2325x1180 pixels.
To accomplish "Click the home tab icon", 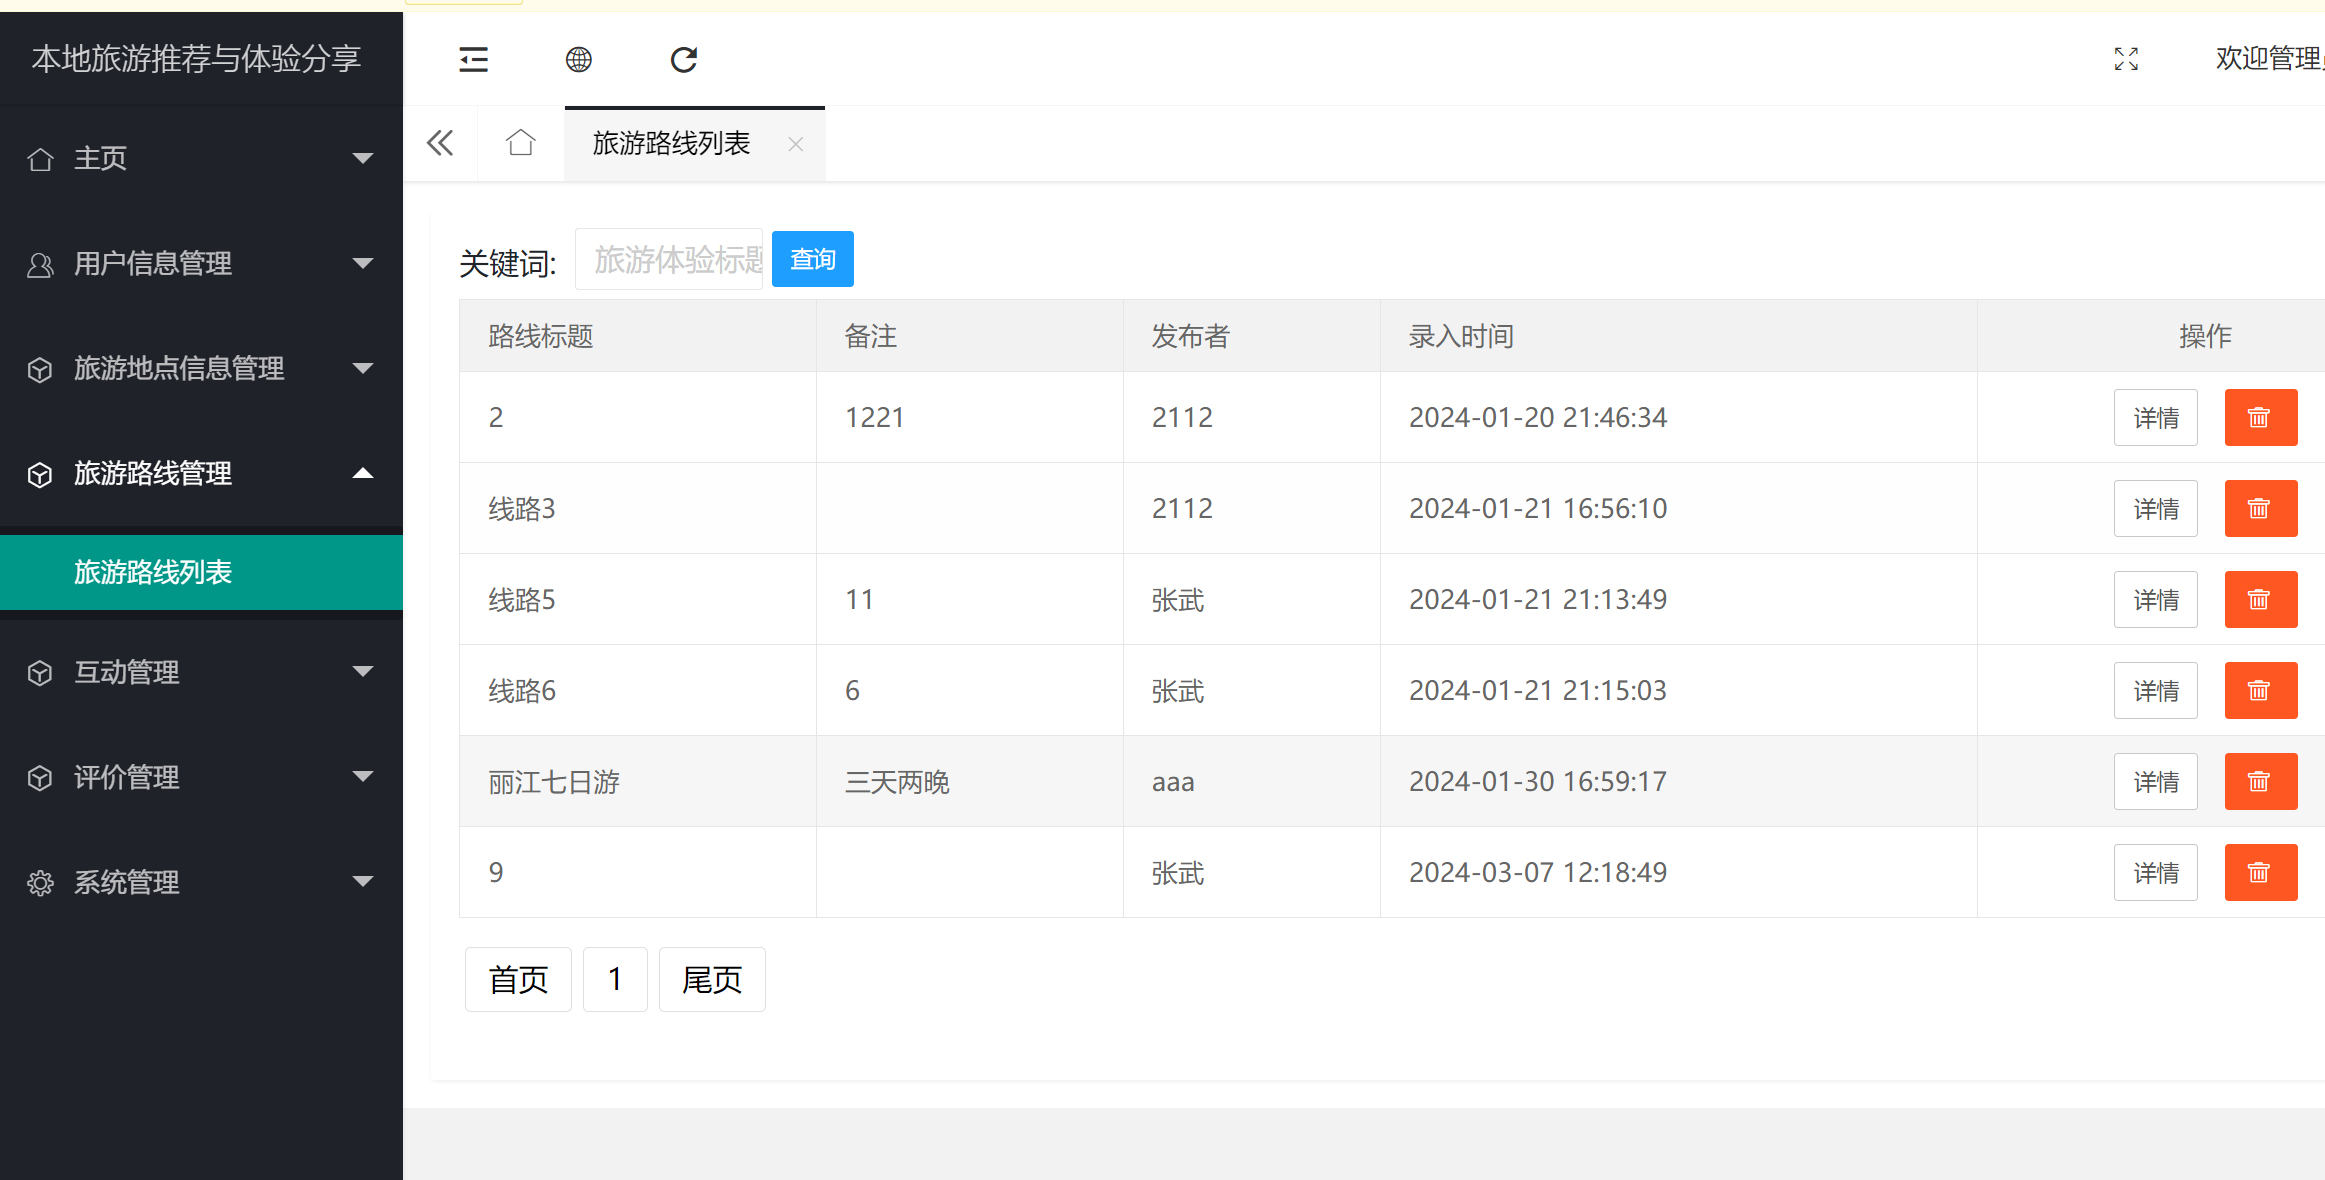I will coord(521,143).
